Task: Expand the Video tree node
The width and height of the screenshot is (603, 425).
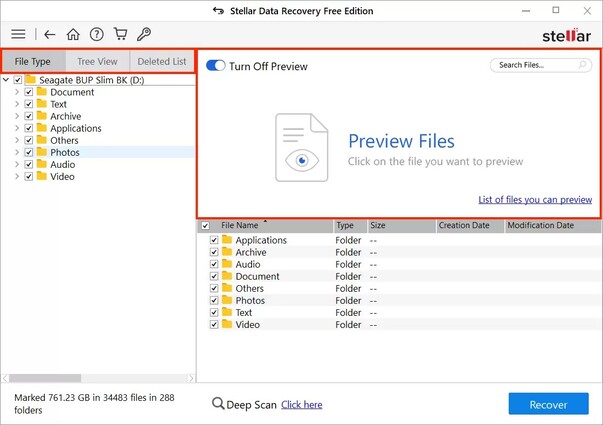Action: pos(17,177)
